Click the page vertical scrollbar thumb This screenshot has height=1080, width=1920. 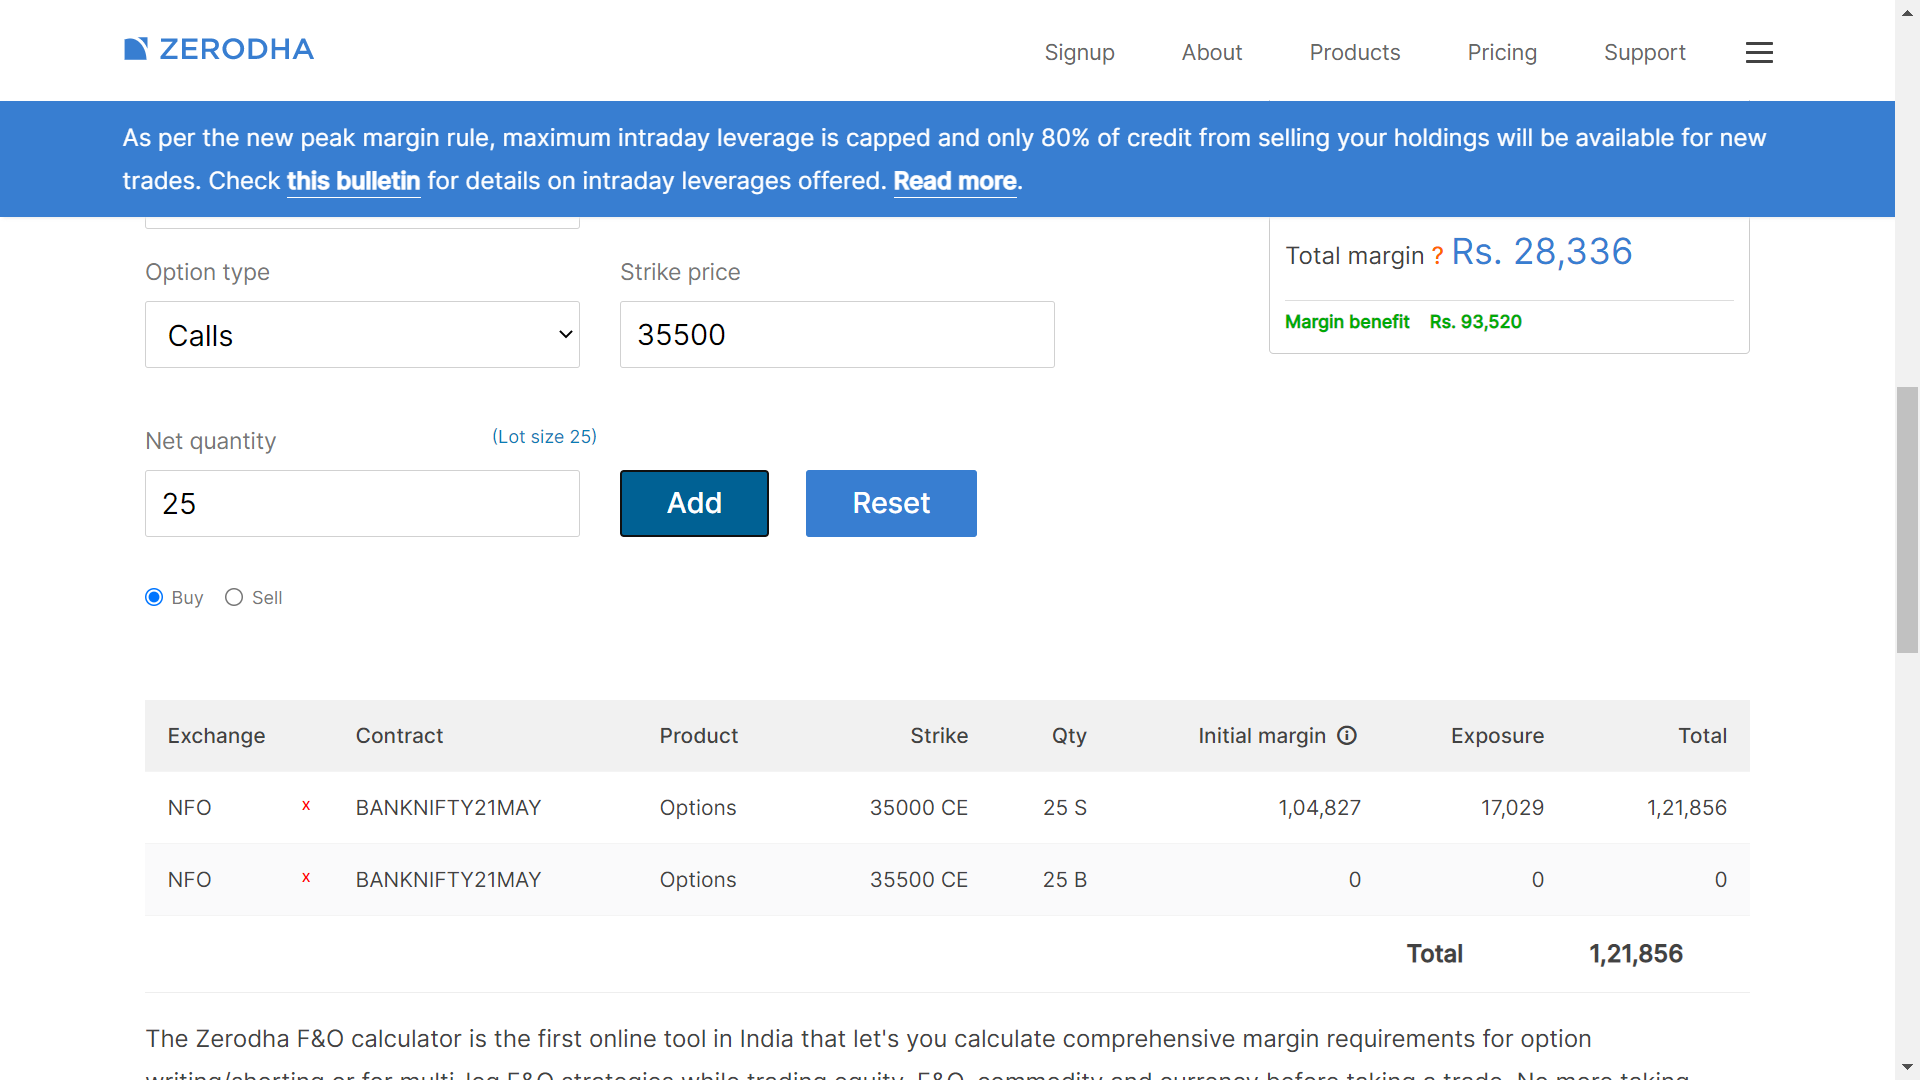1907,520
